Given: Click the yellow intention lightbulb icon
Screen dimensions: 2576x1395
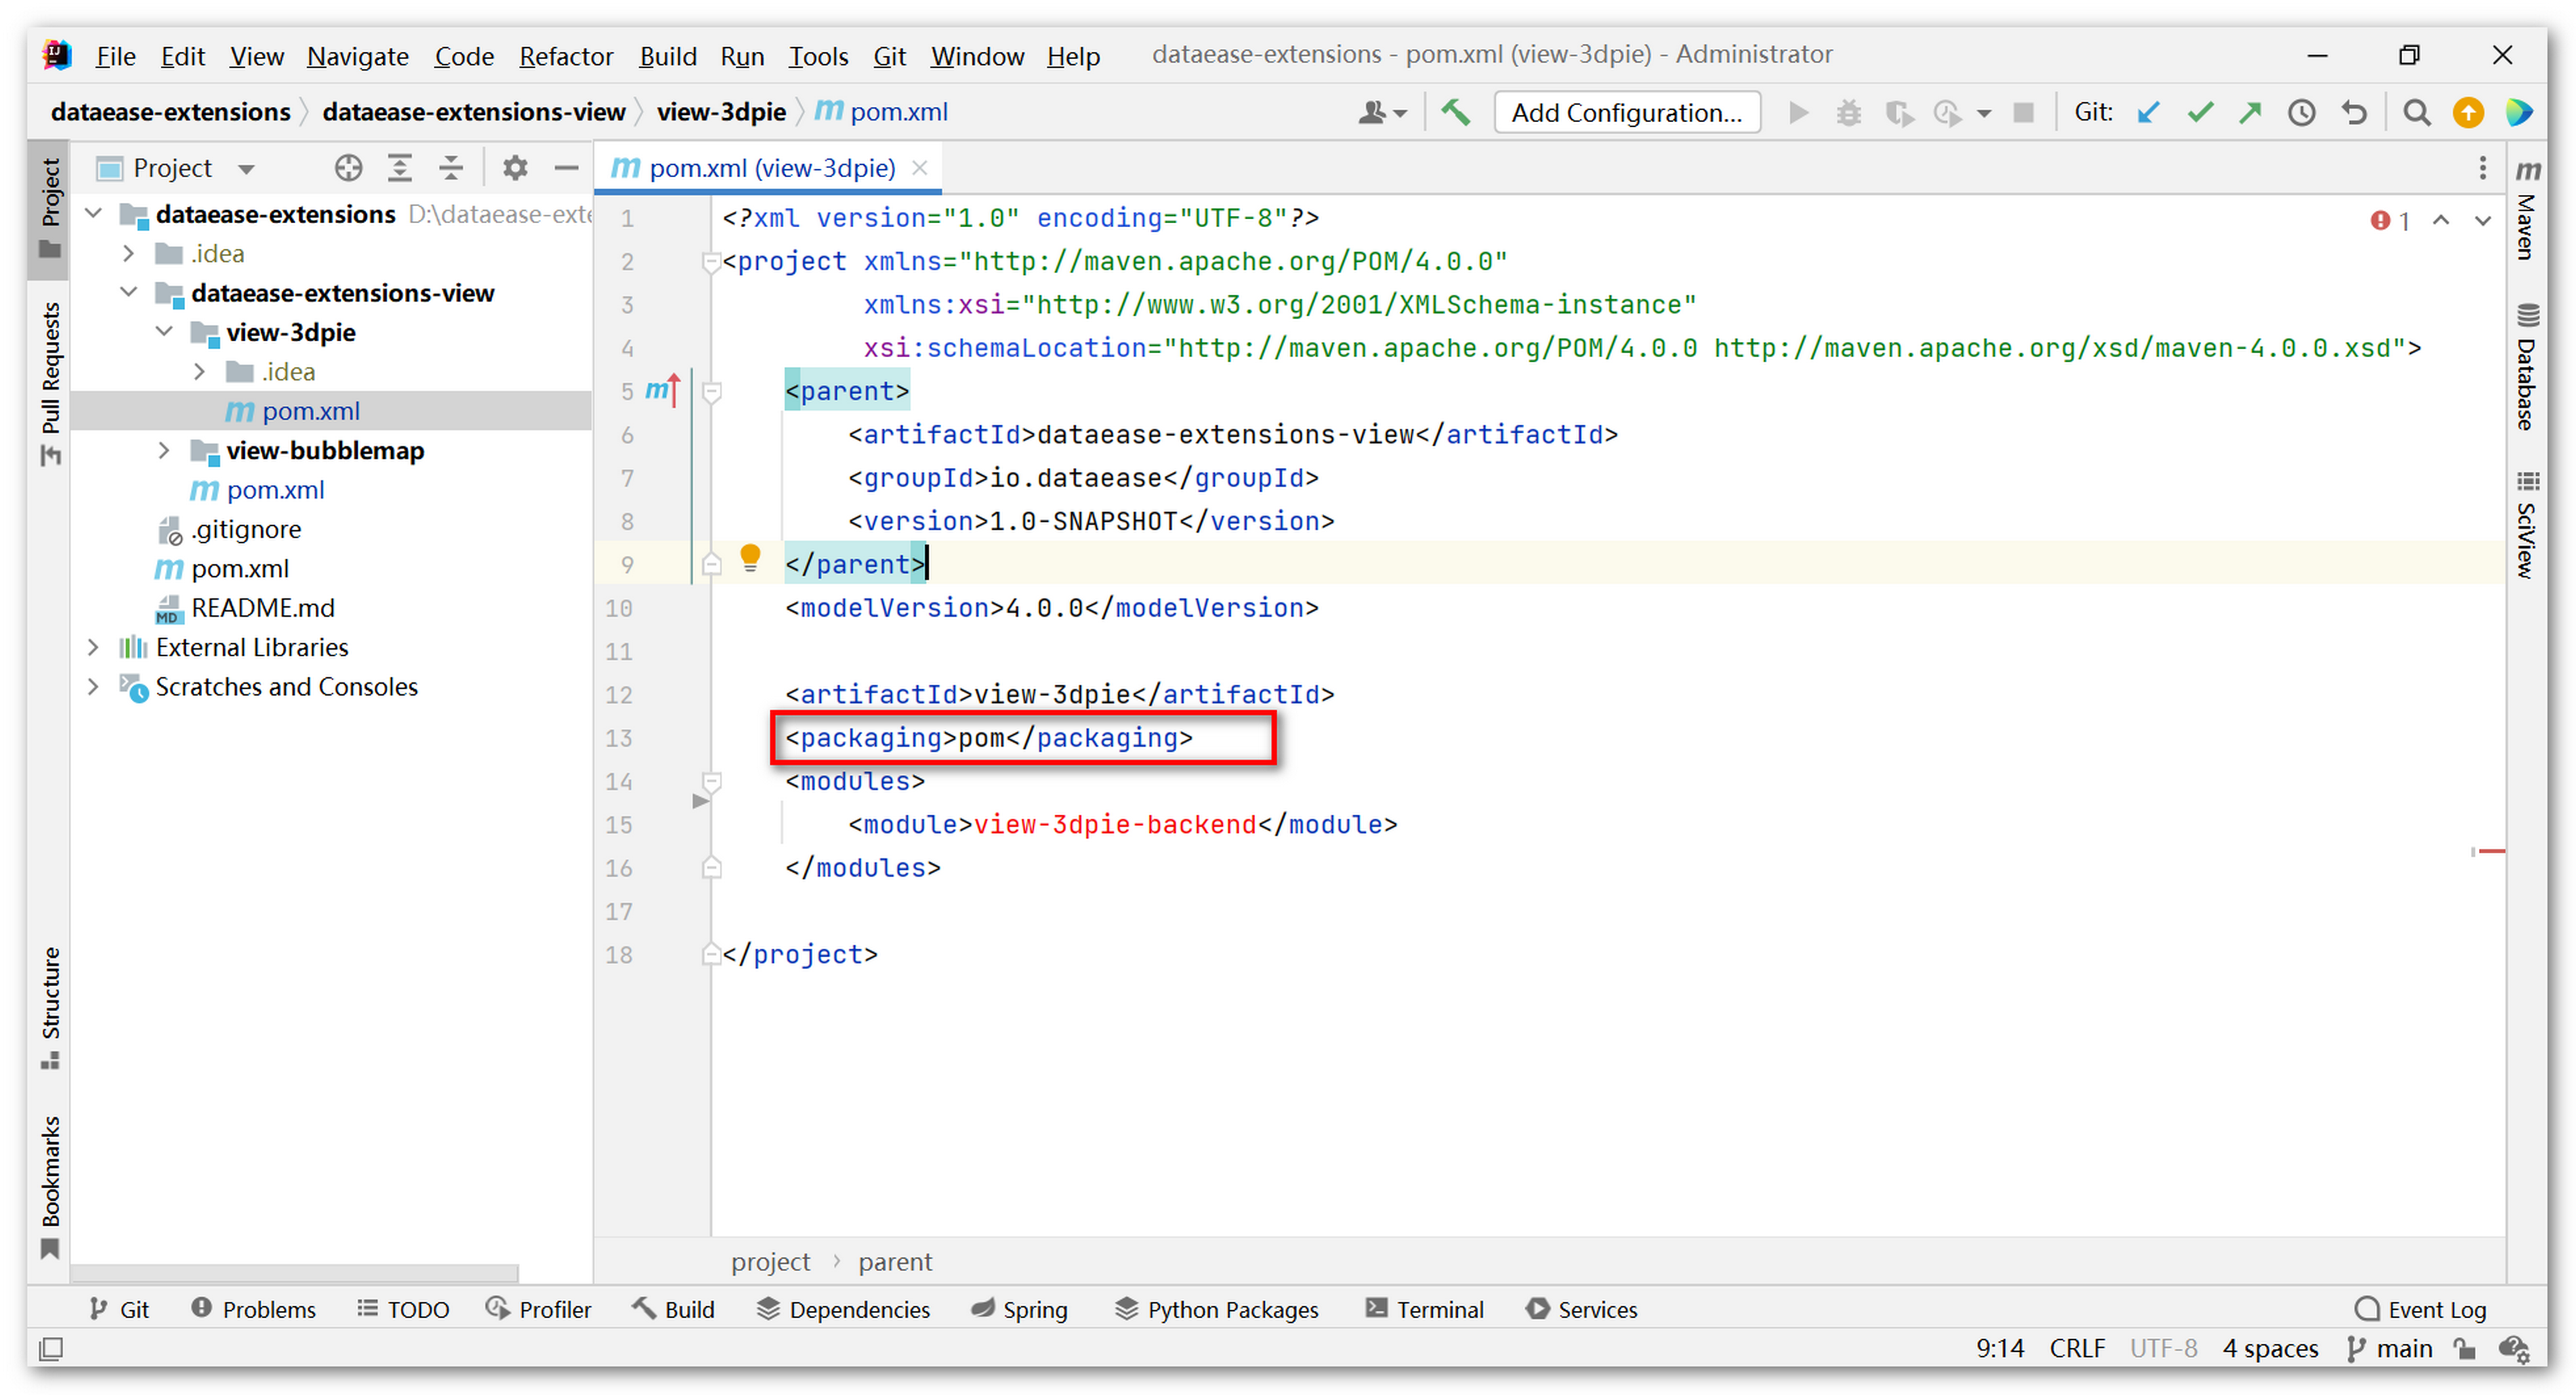Looking at the screenshot, I should [x=750, y=557].
